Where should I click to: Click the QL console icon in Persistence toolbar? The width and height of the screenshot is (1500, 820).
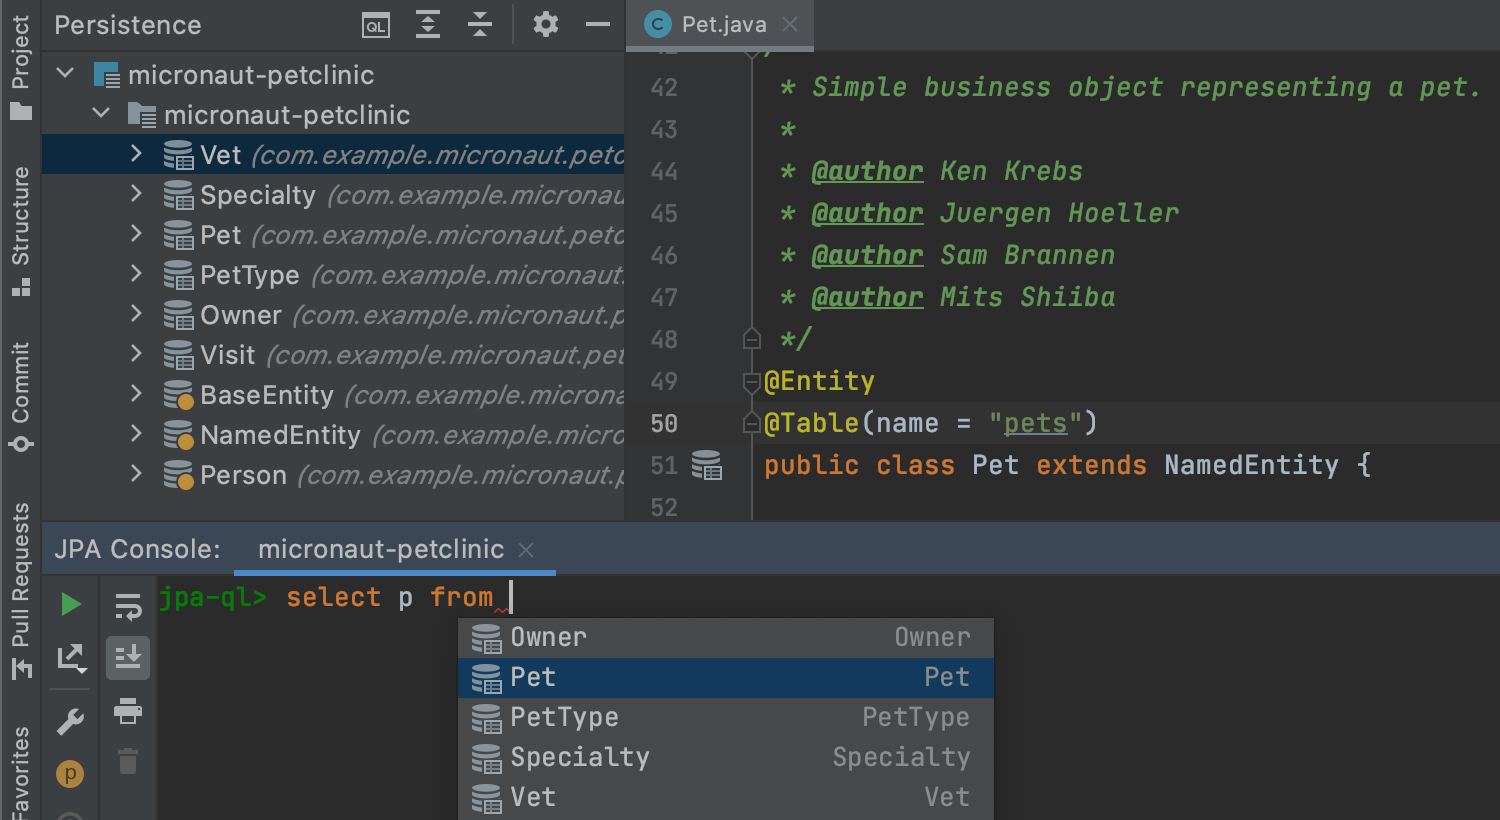[375, 25]
